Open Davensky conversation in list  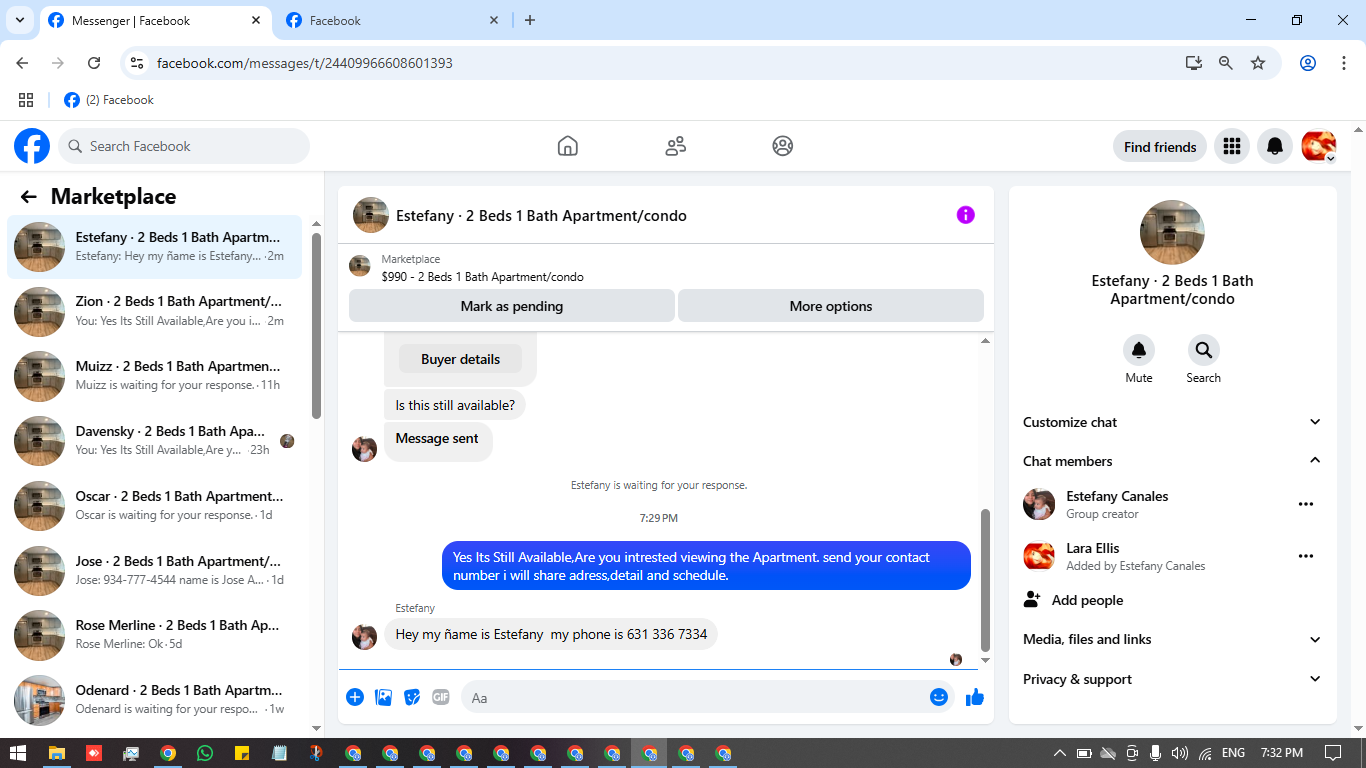(155, 441)
